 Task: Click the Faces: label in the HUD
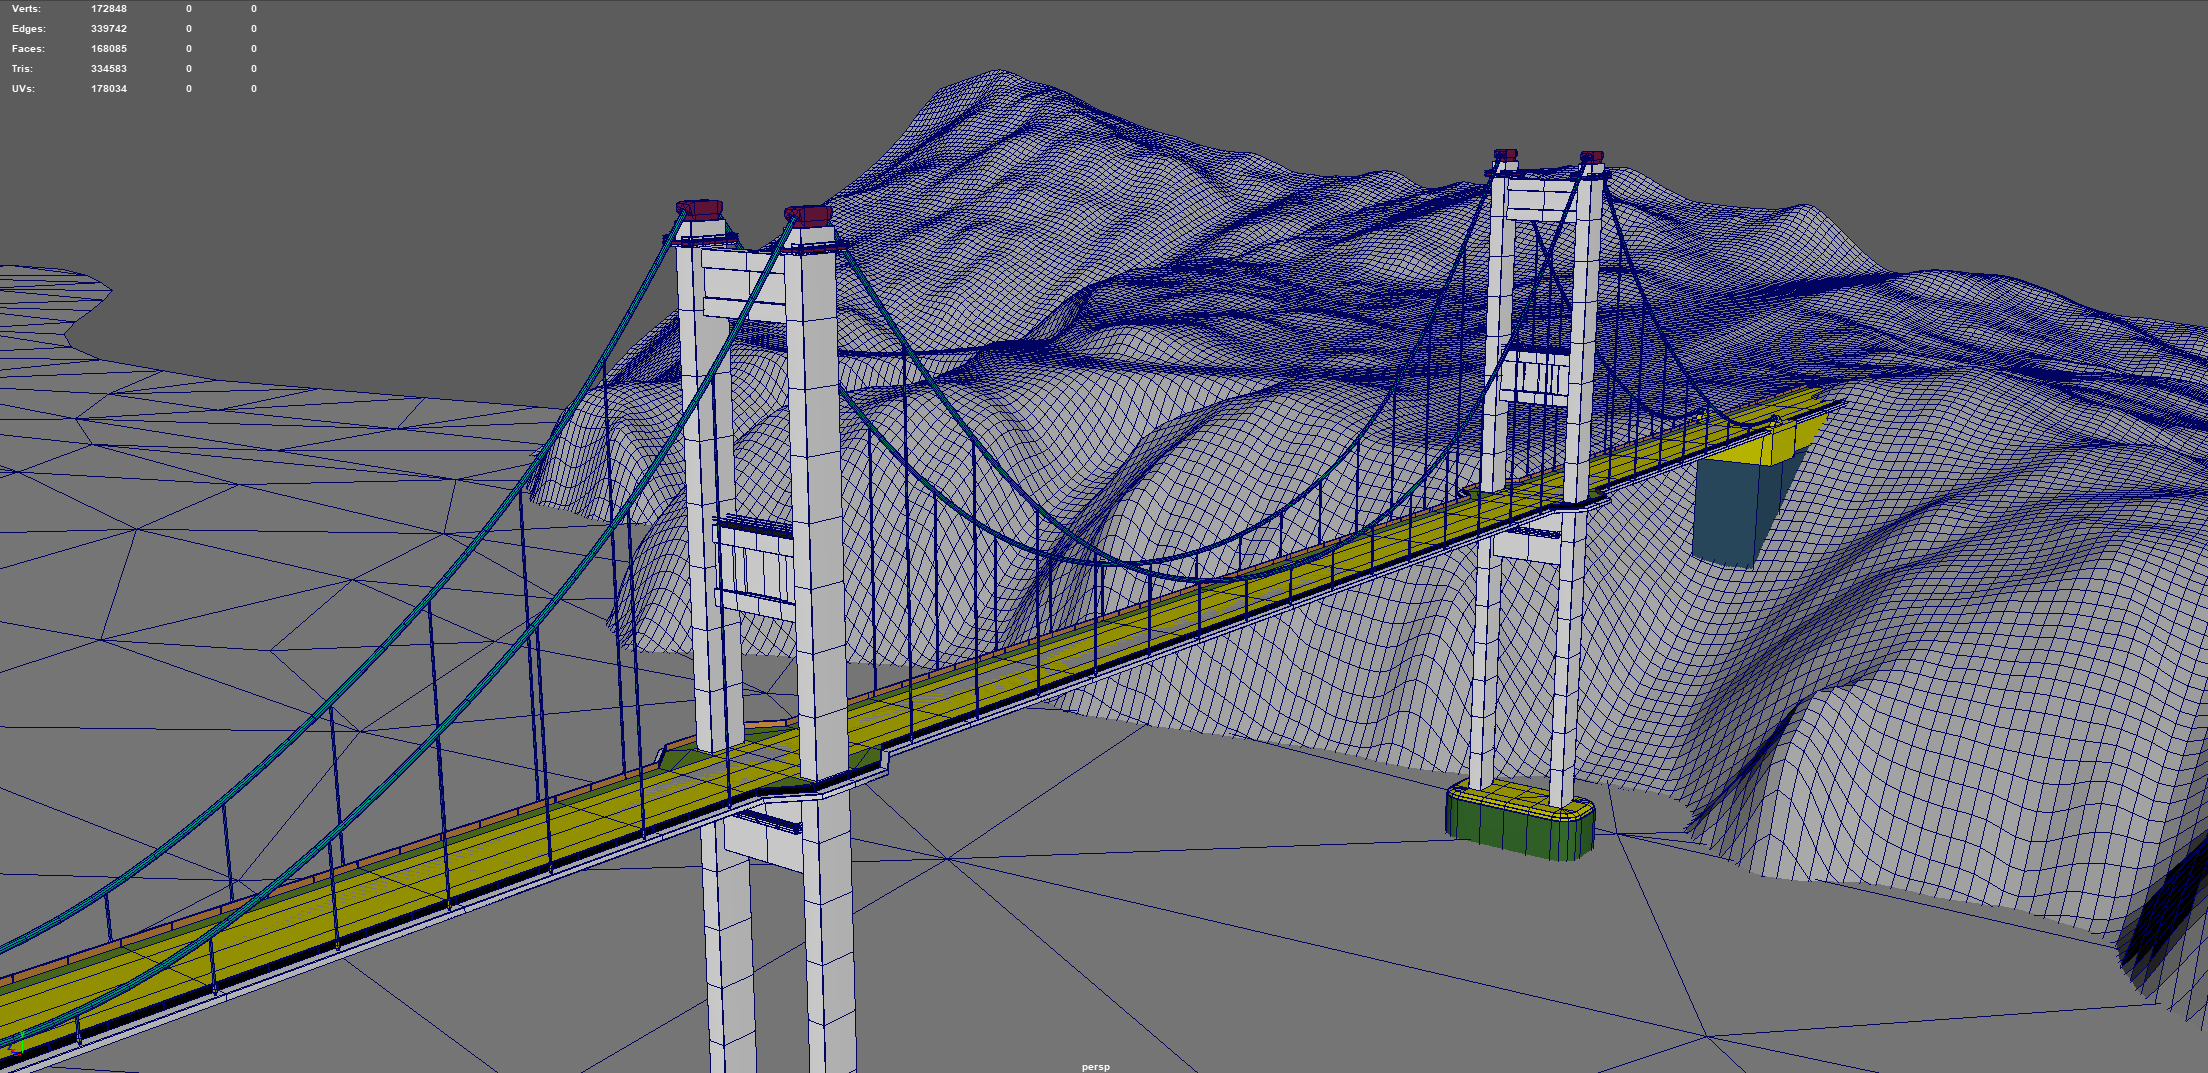tap(28, 49)
